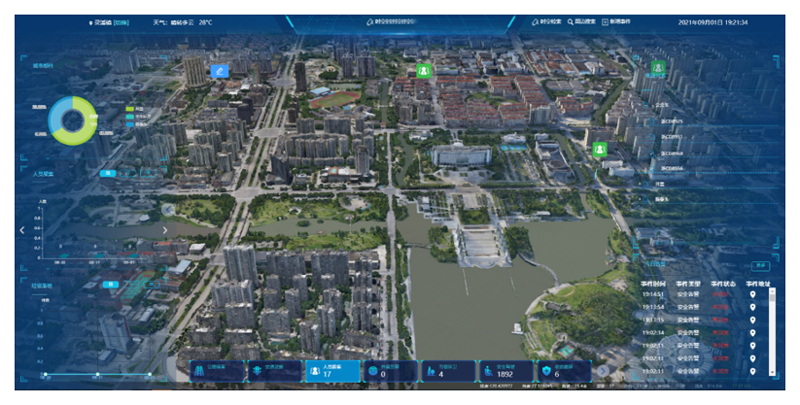The image size is (800, 405).
Task: Click the 今日告警 panel title
Action: [656, 264]
